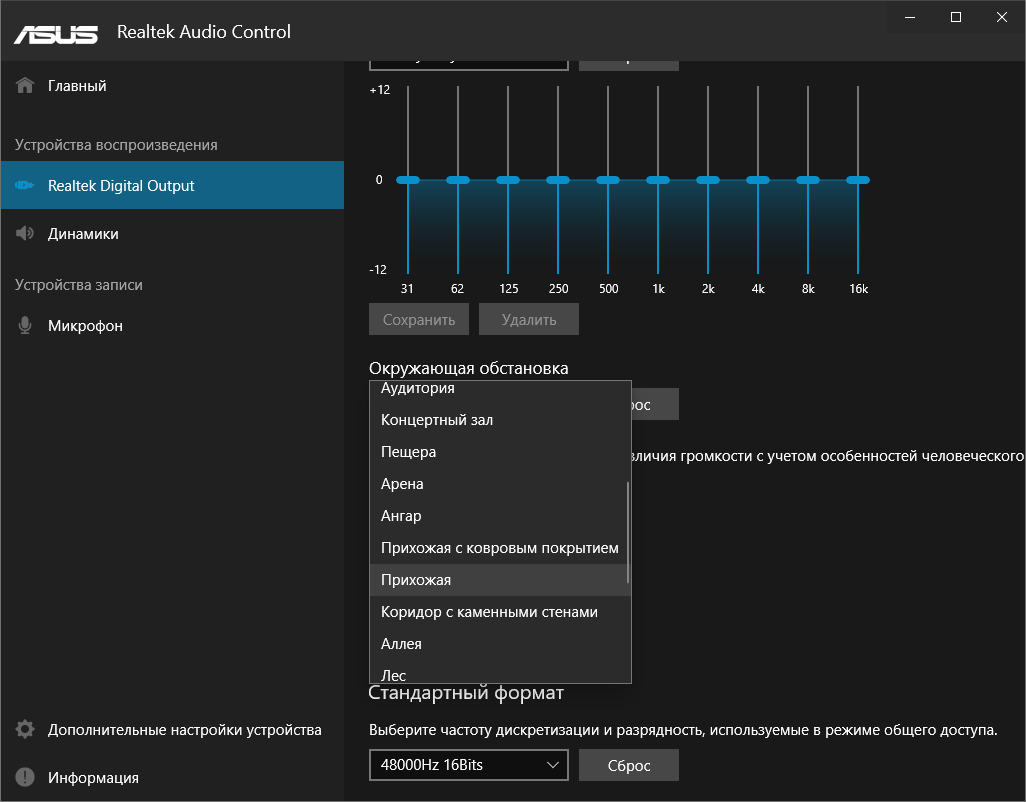The width and height of the screenshot is (1026, 802).
Task: Click the 250 Hz equalizer slider handle
Action: pos(558,180)
